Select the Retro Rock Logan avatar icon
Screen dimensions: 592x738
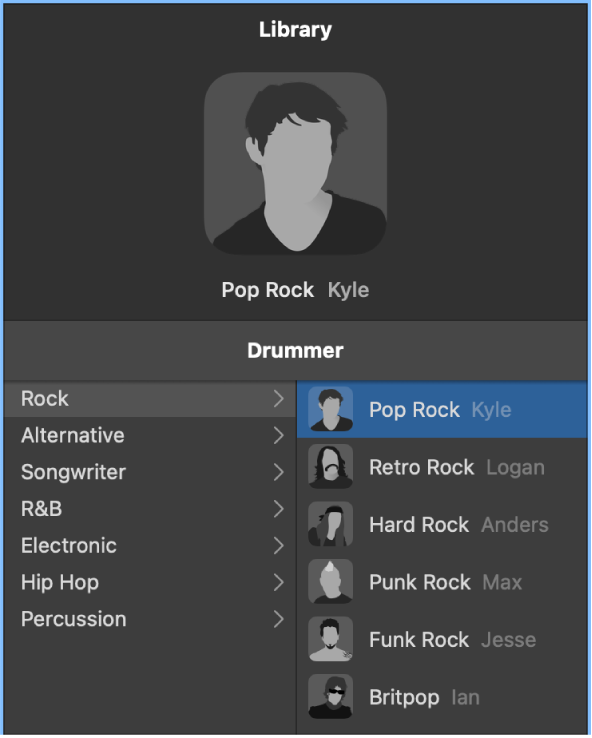[x=330, y=467]
